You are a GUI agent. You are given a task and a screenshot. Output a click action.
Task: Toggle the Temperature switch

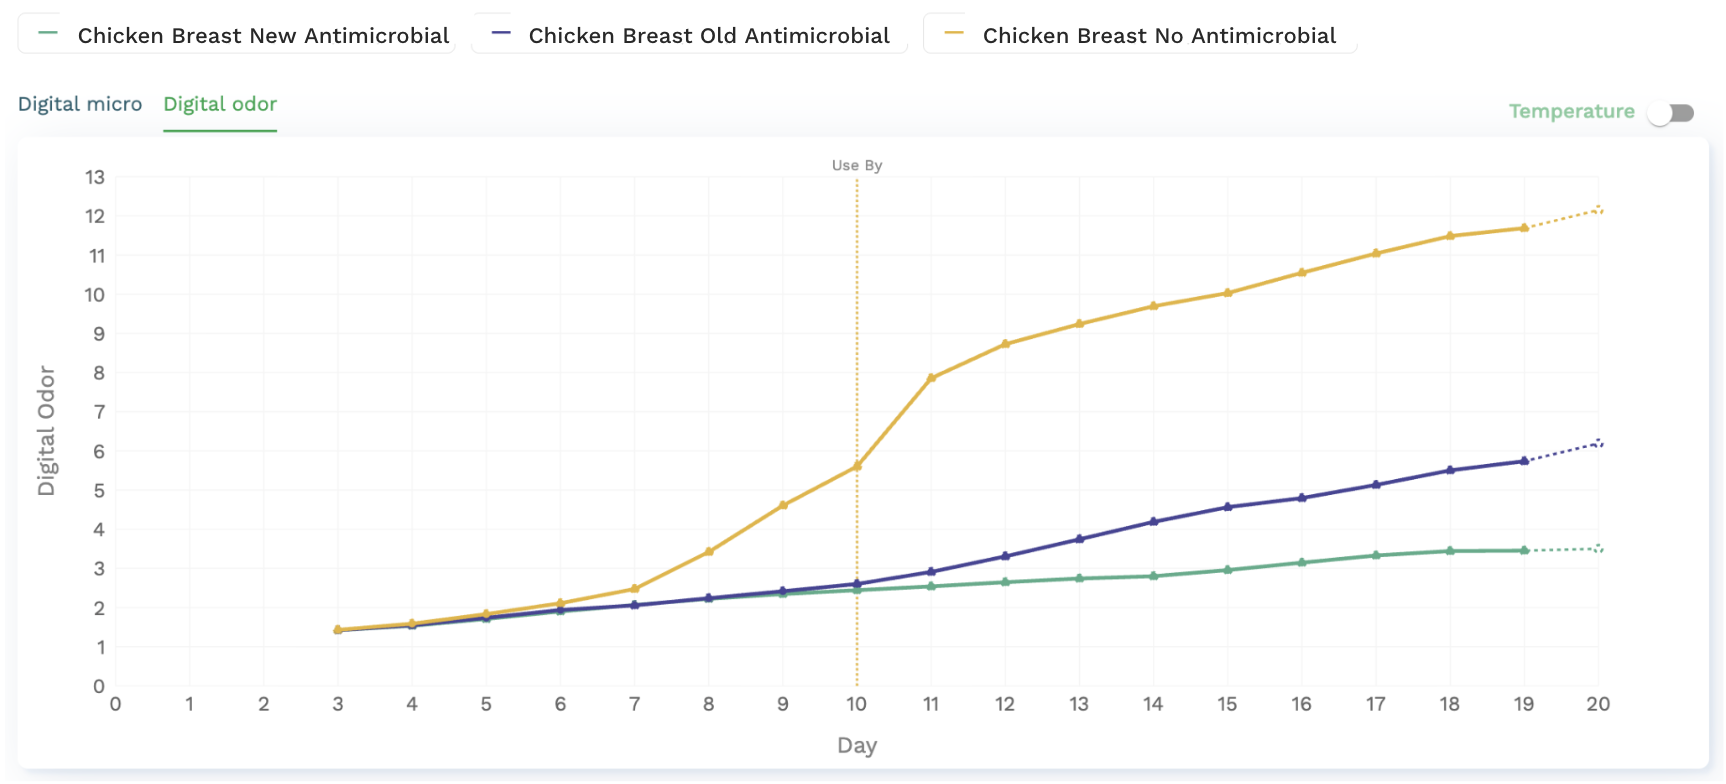(x=1672, y=113)
